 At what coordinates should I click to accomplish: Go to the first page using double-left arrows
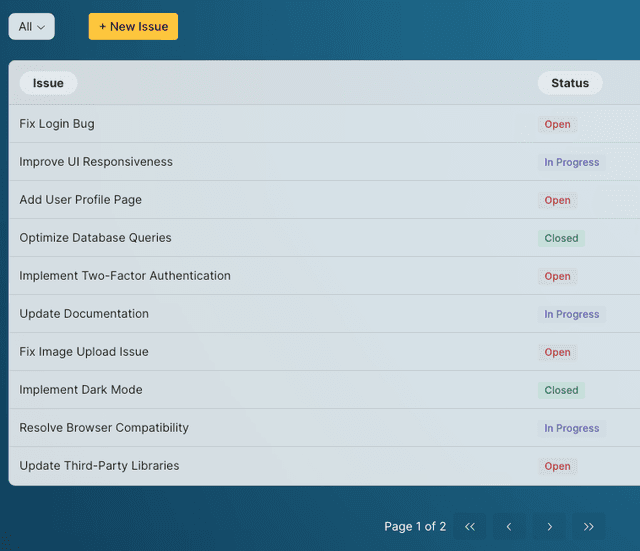470,527
